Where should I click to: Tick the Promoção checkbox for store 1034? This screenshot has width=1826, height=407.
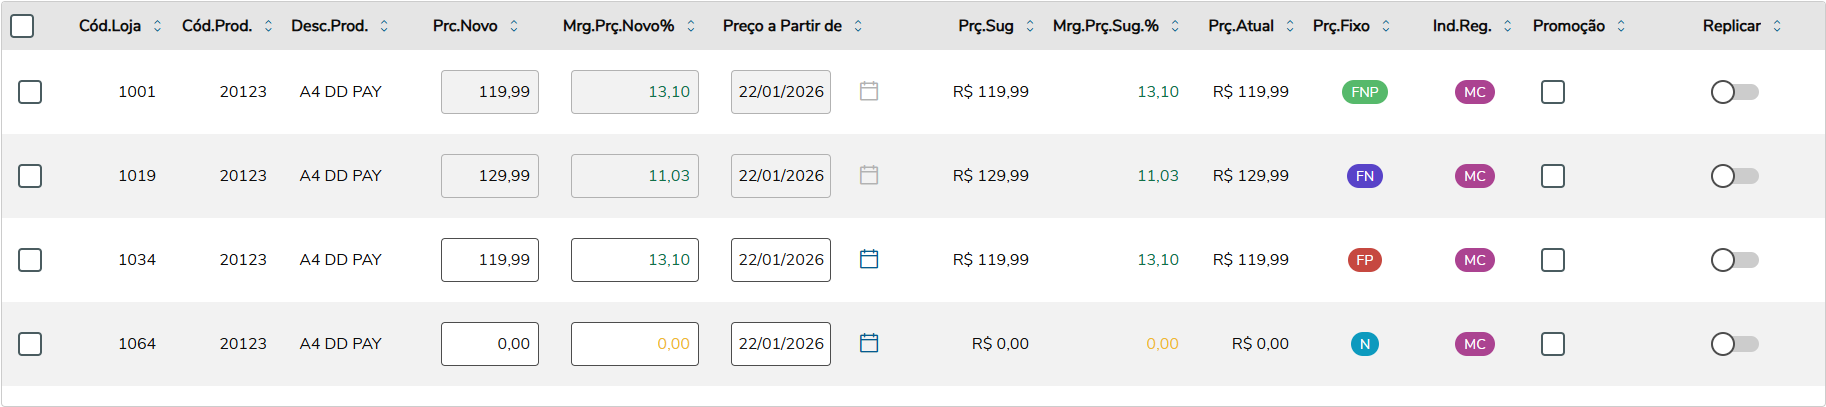(1552, 260)
